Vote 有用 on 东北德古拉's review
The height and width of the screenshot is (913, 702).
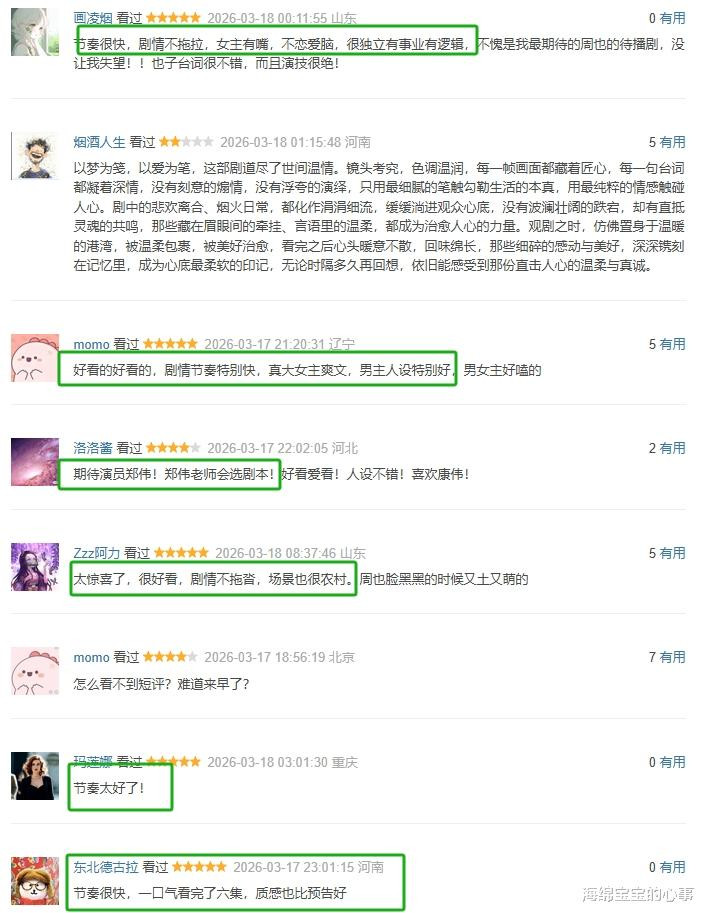pyautogui.click(x=672, y=867)
